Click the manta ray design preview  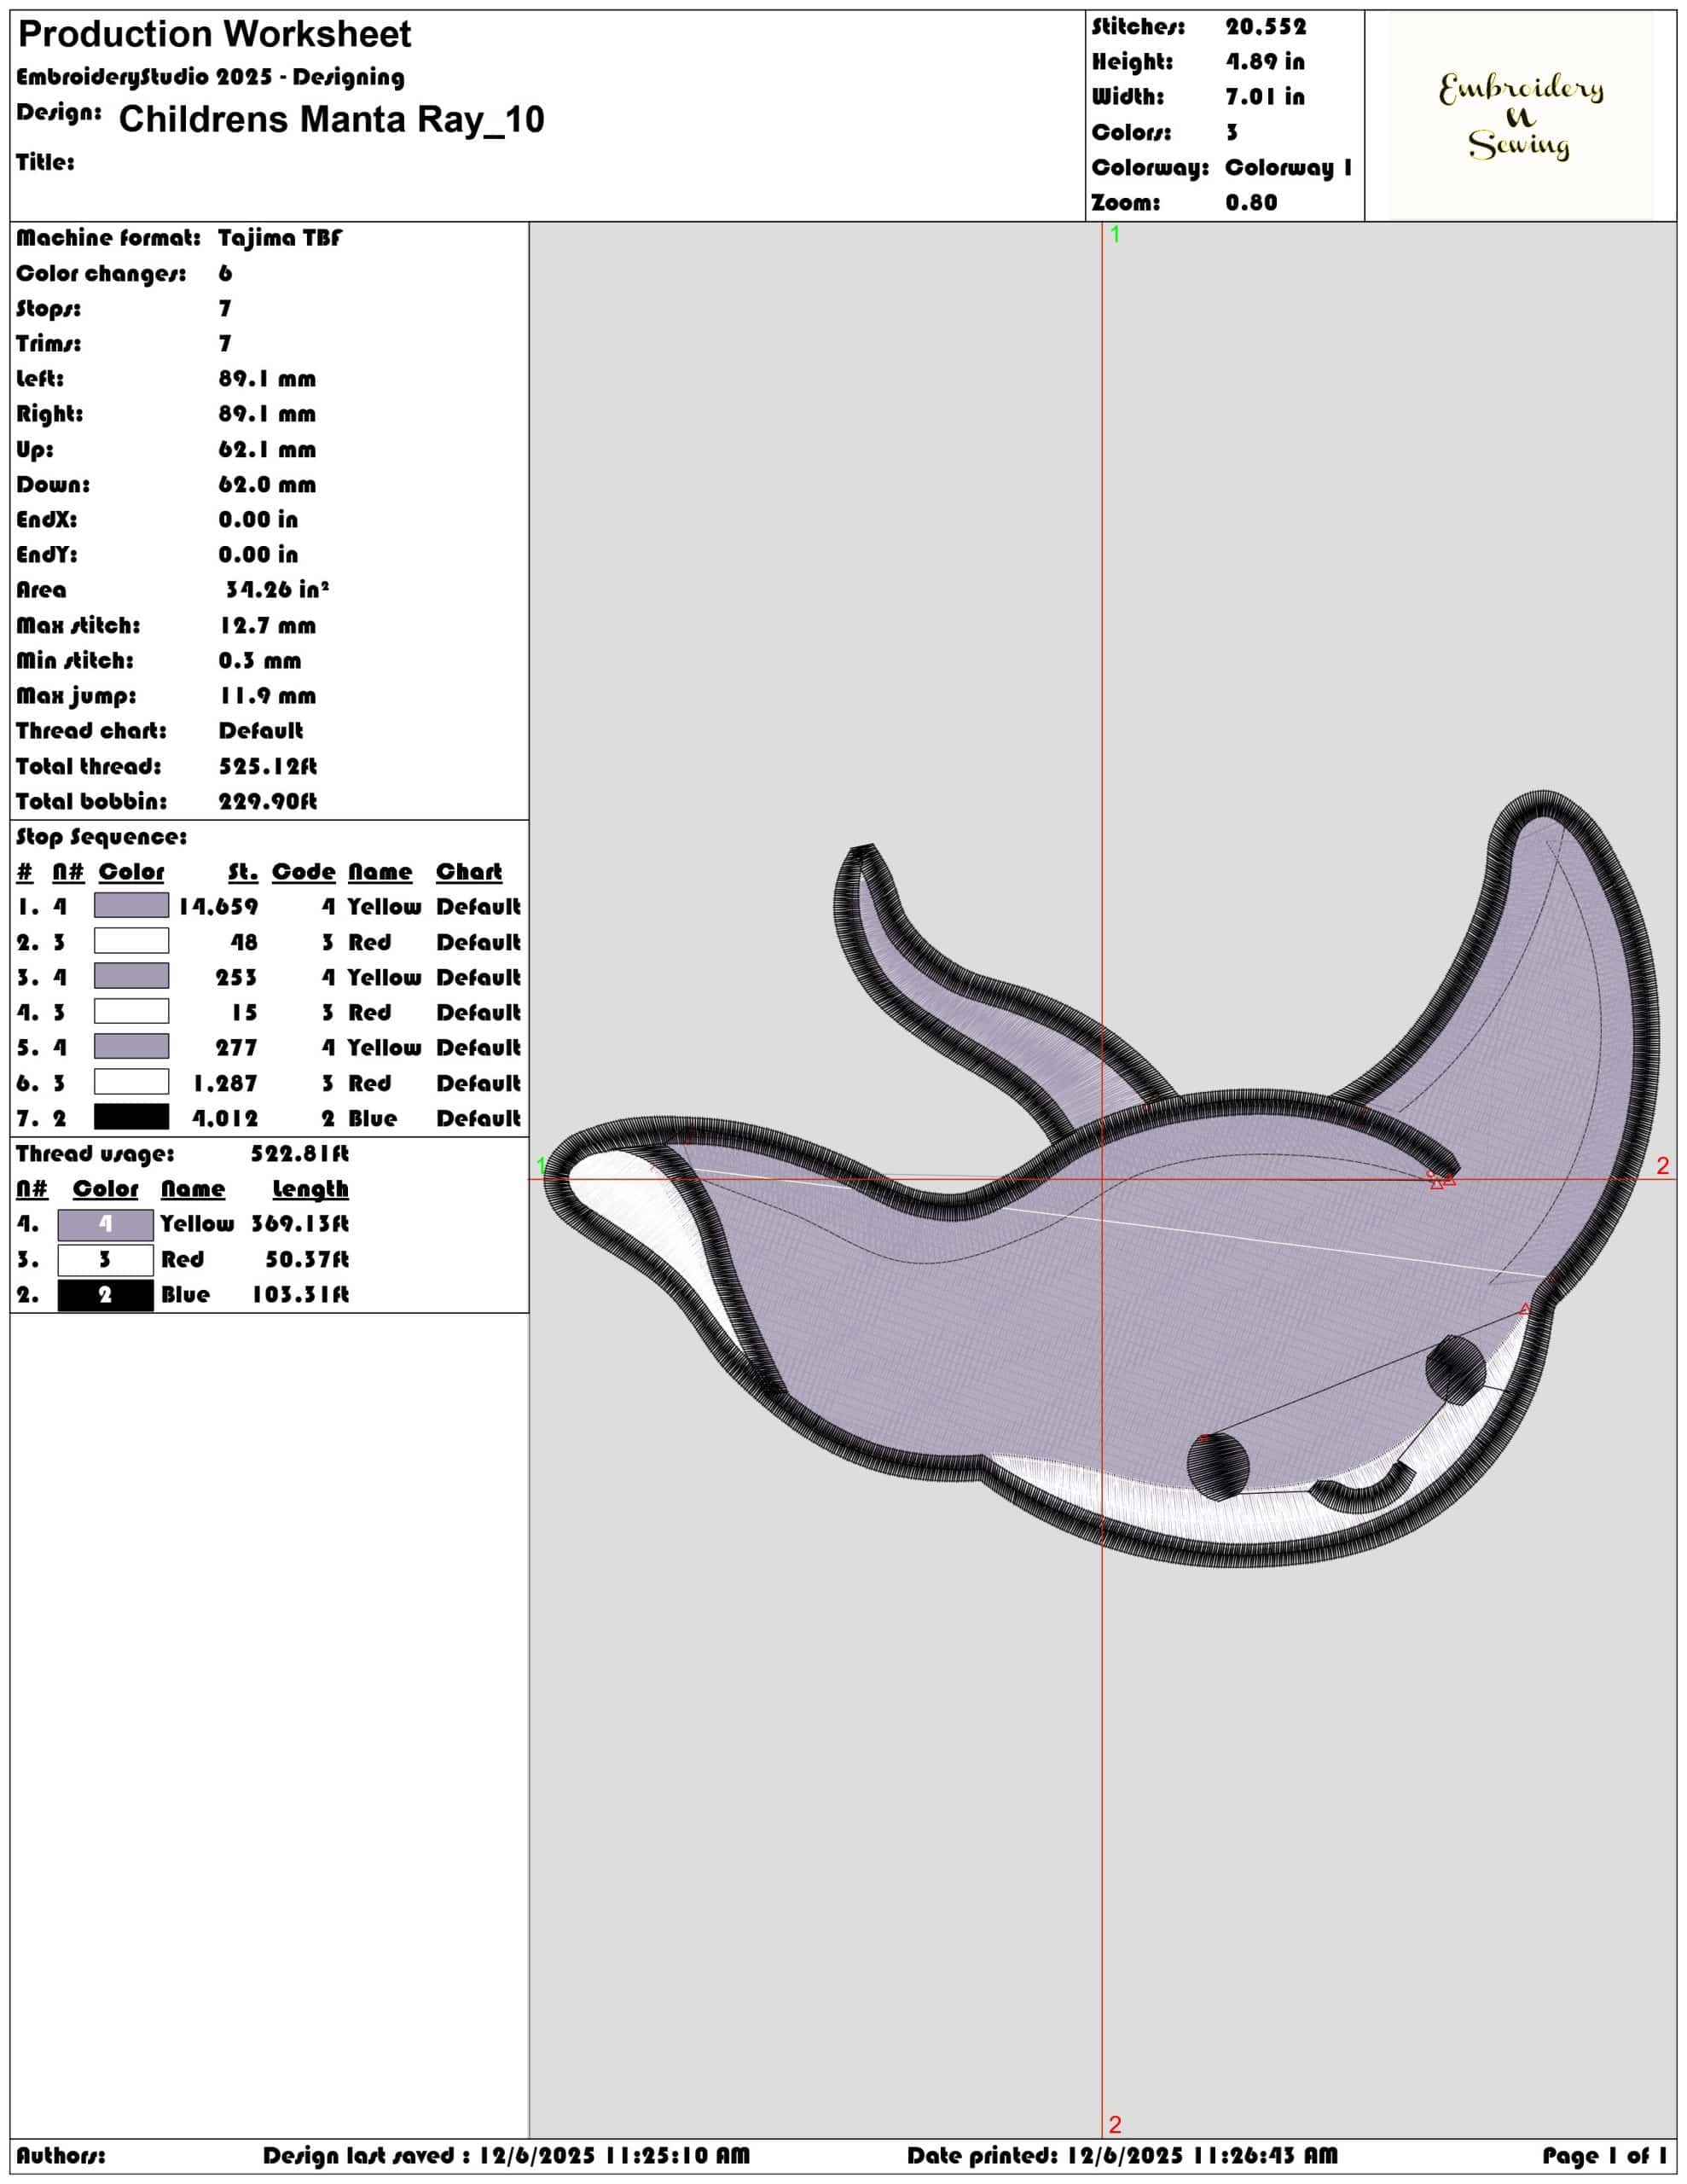[x=1101, y=1177]
